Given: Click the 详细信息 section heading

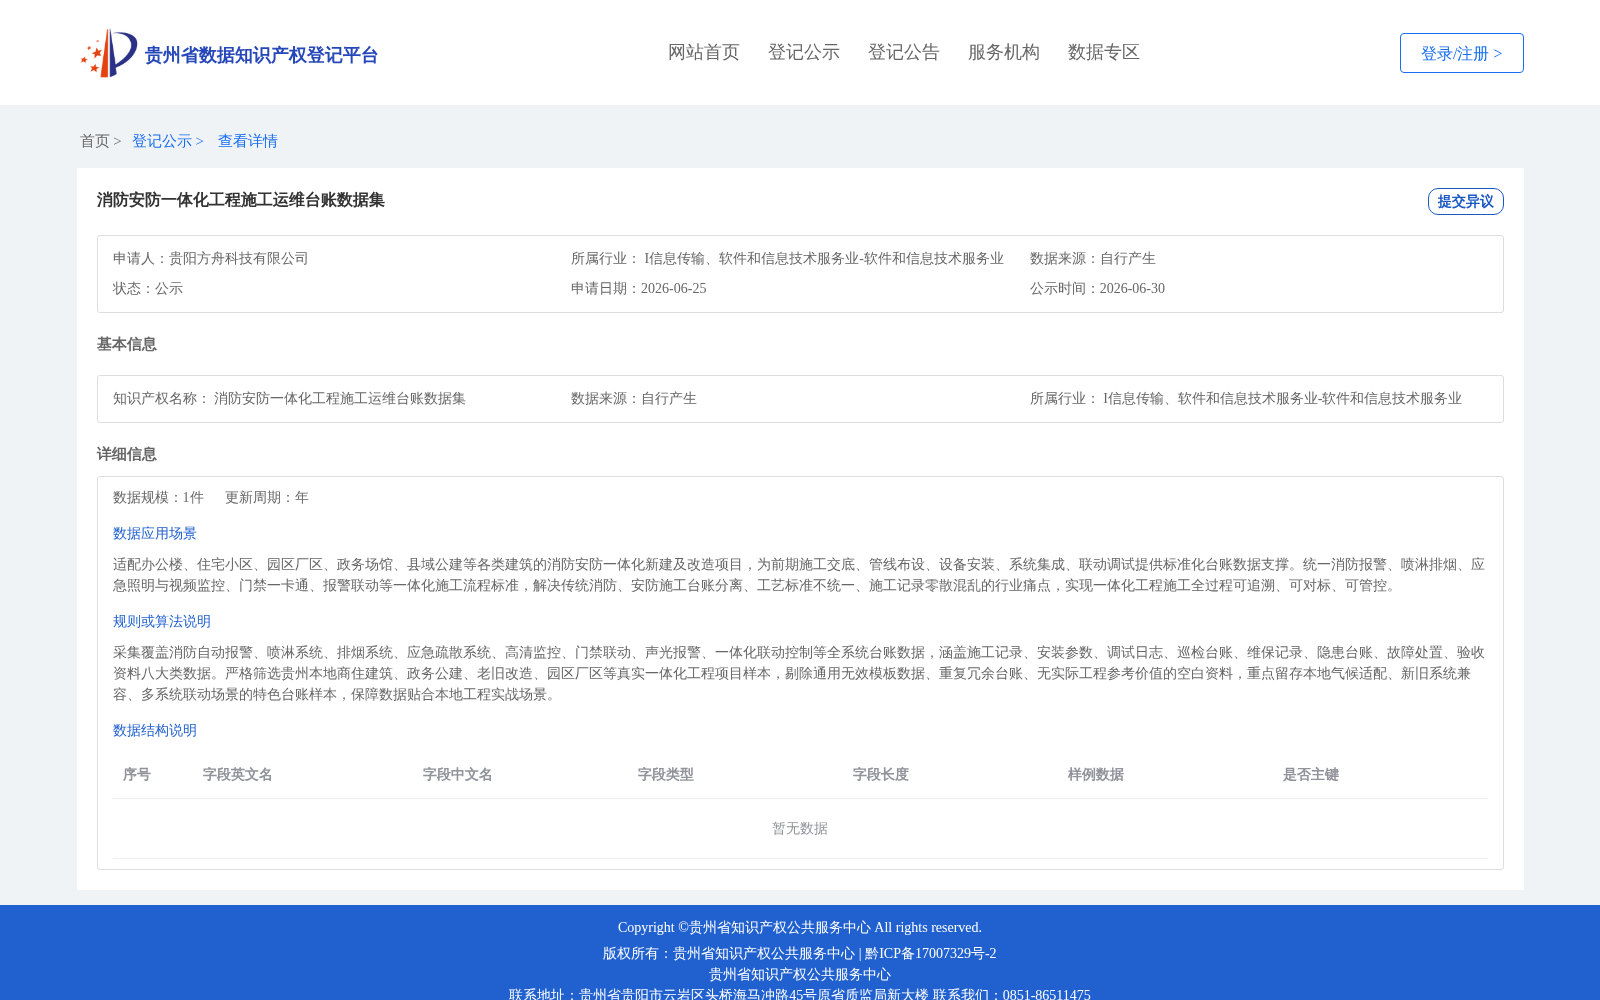Looking at the screenshot, I should coord(127,454).
